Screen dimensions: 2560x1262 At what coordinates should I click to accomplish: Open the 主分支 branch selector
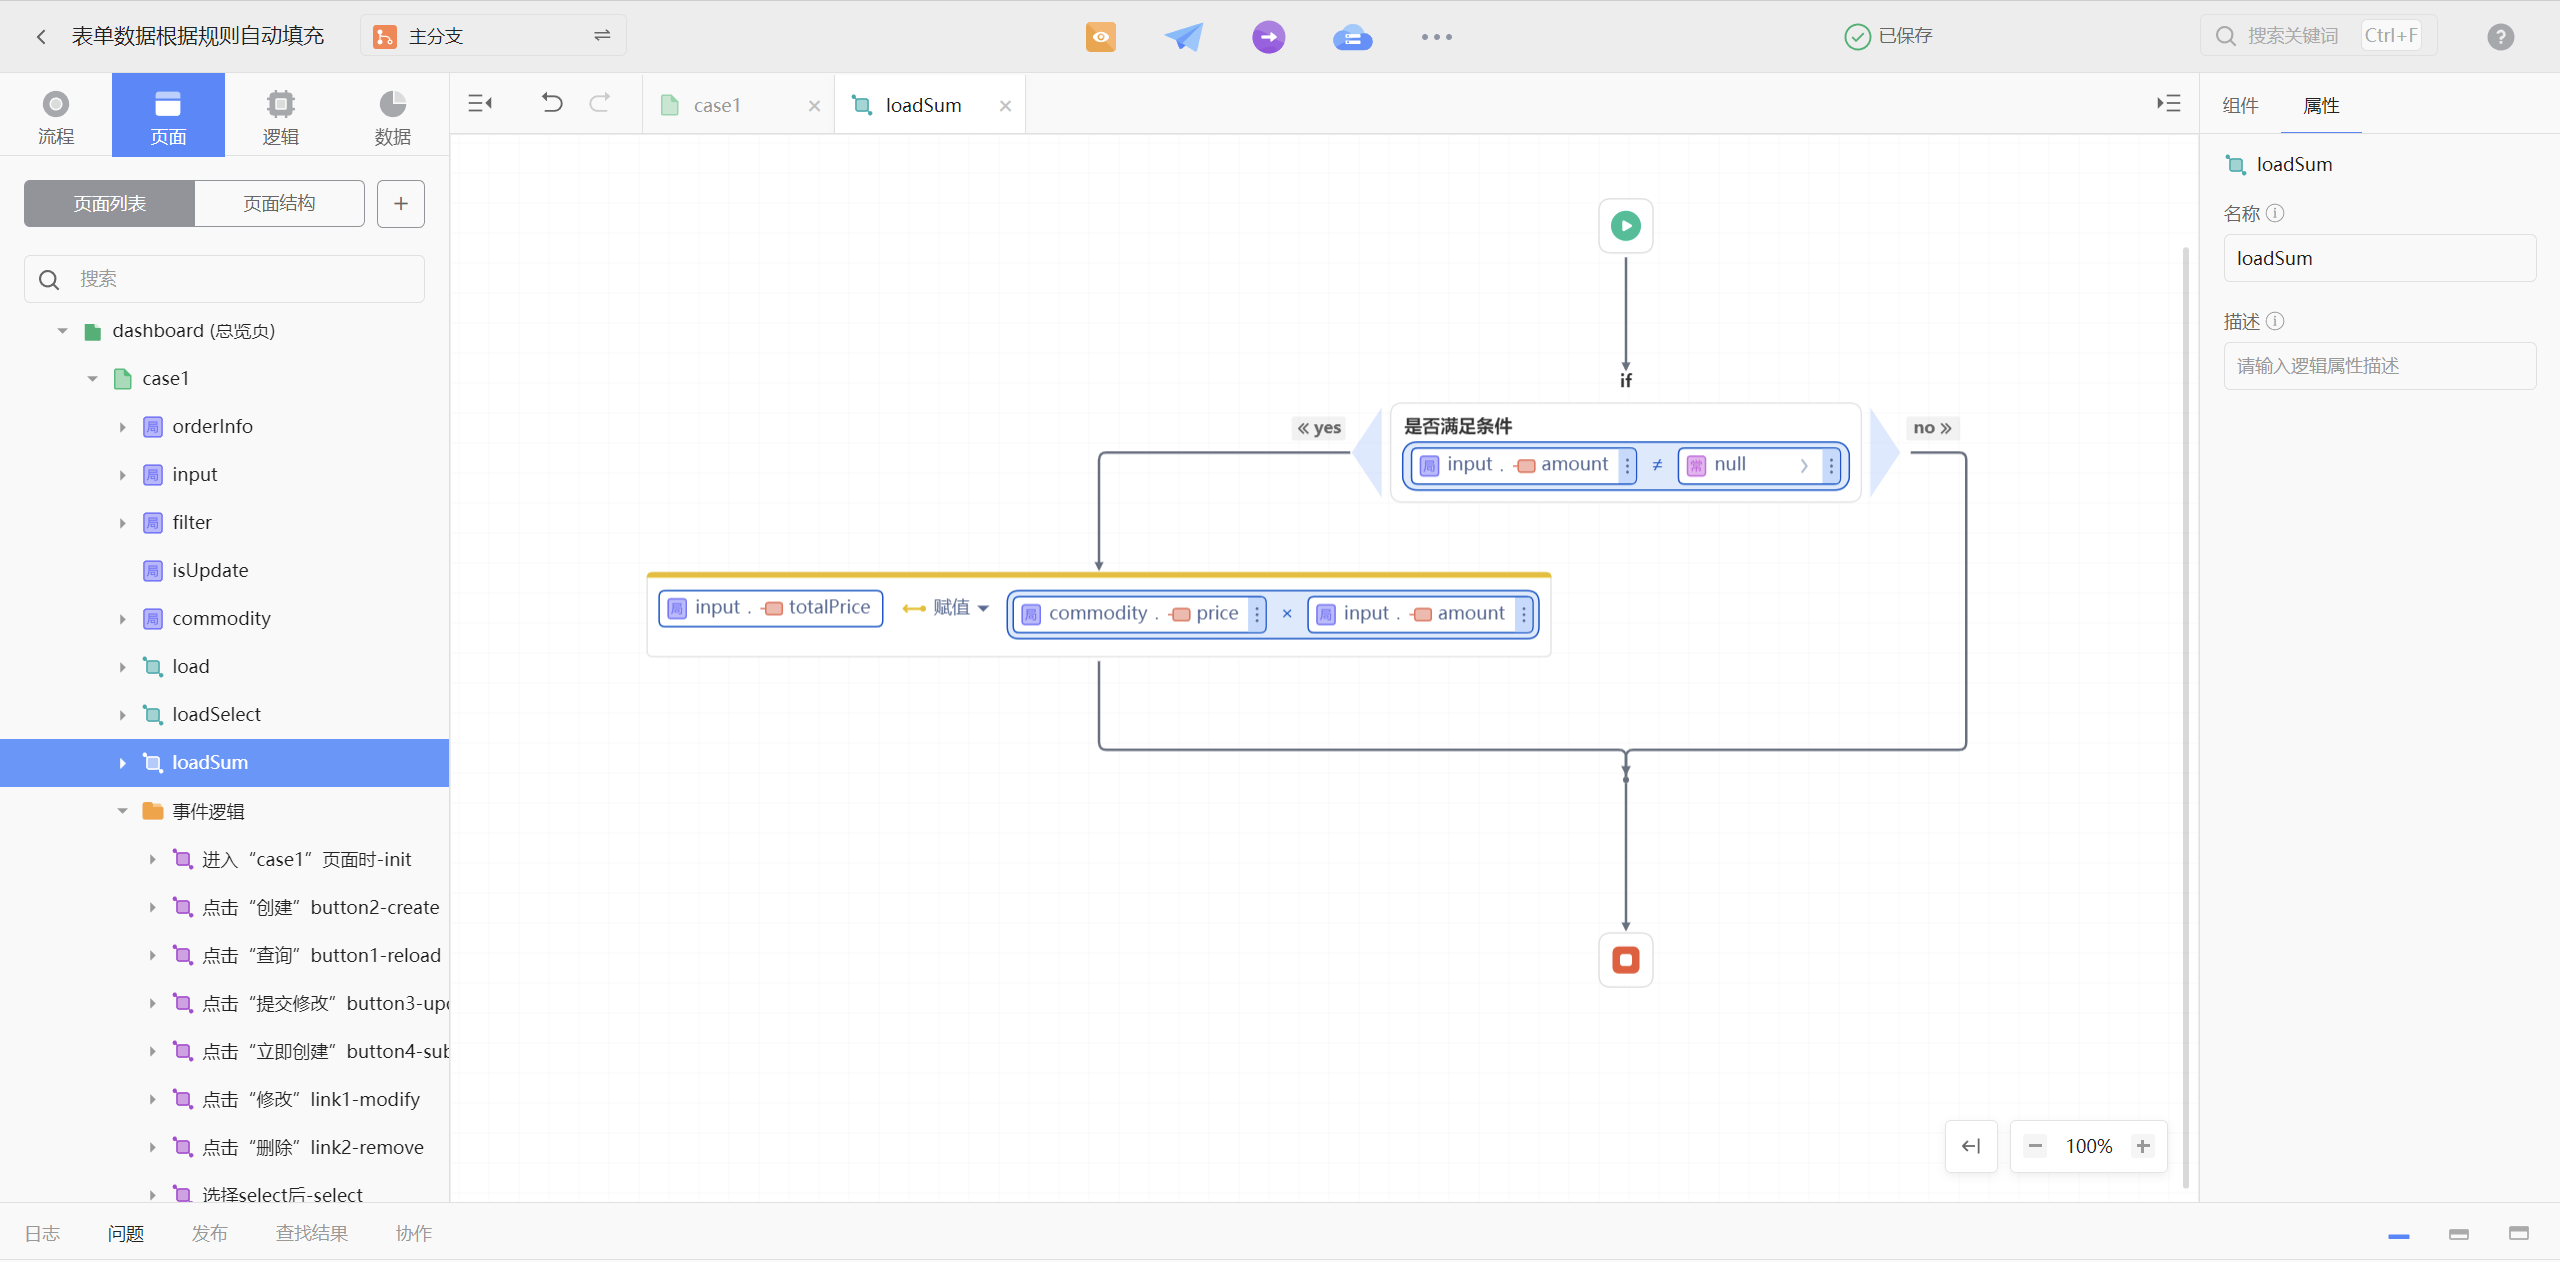[493, 36]
